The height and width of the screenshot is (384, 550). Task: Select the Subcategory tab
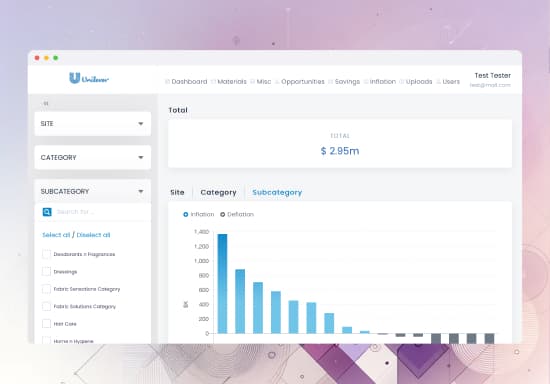click(x=277, y=193)
